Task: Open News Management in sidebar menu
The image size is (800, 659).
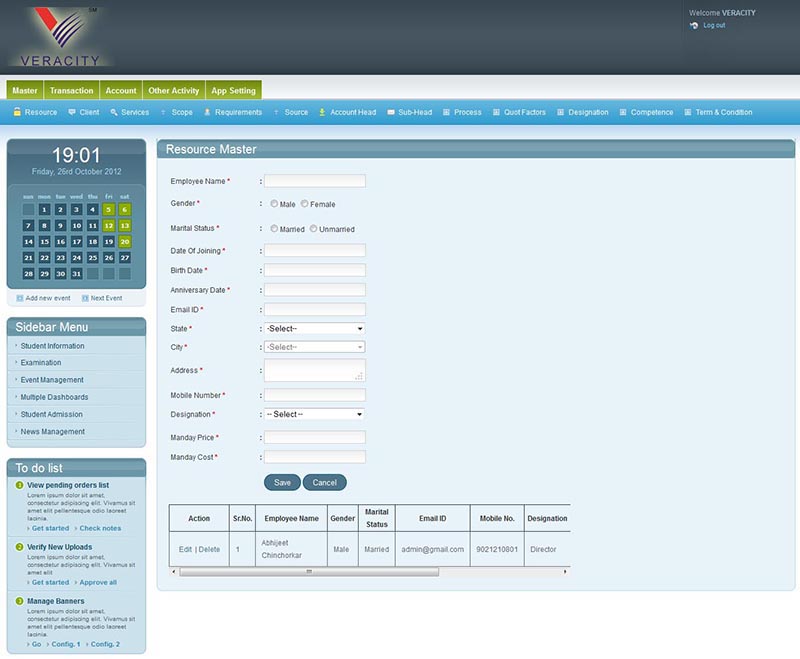Action: click(53, 432)
